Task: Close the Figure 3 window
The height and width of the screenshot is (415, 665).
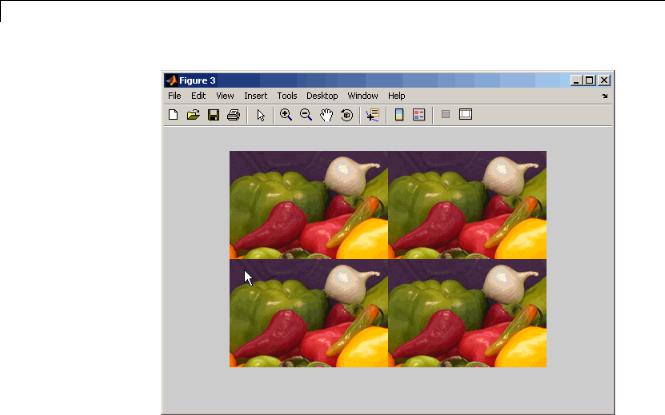Action: 604,80
